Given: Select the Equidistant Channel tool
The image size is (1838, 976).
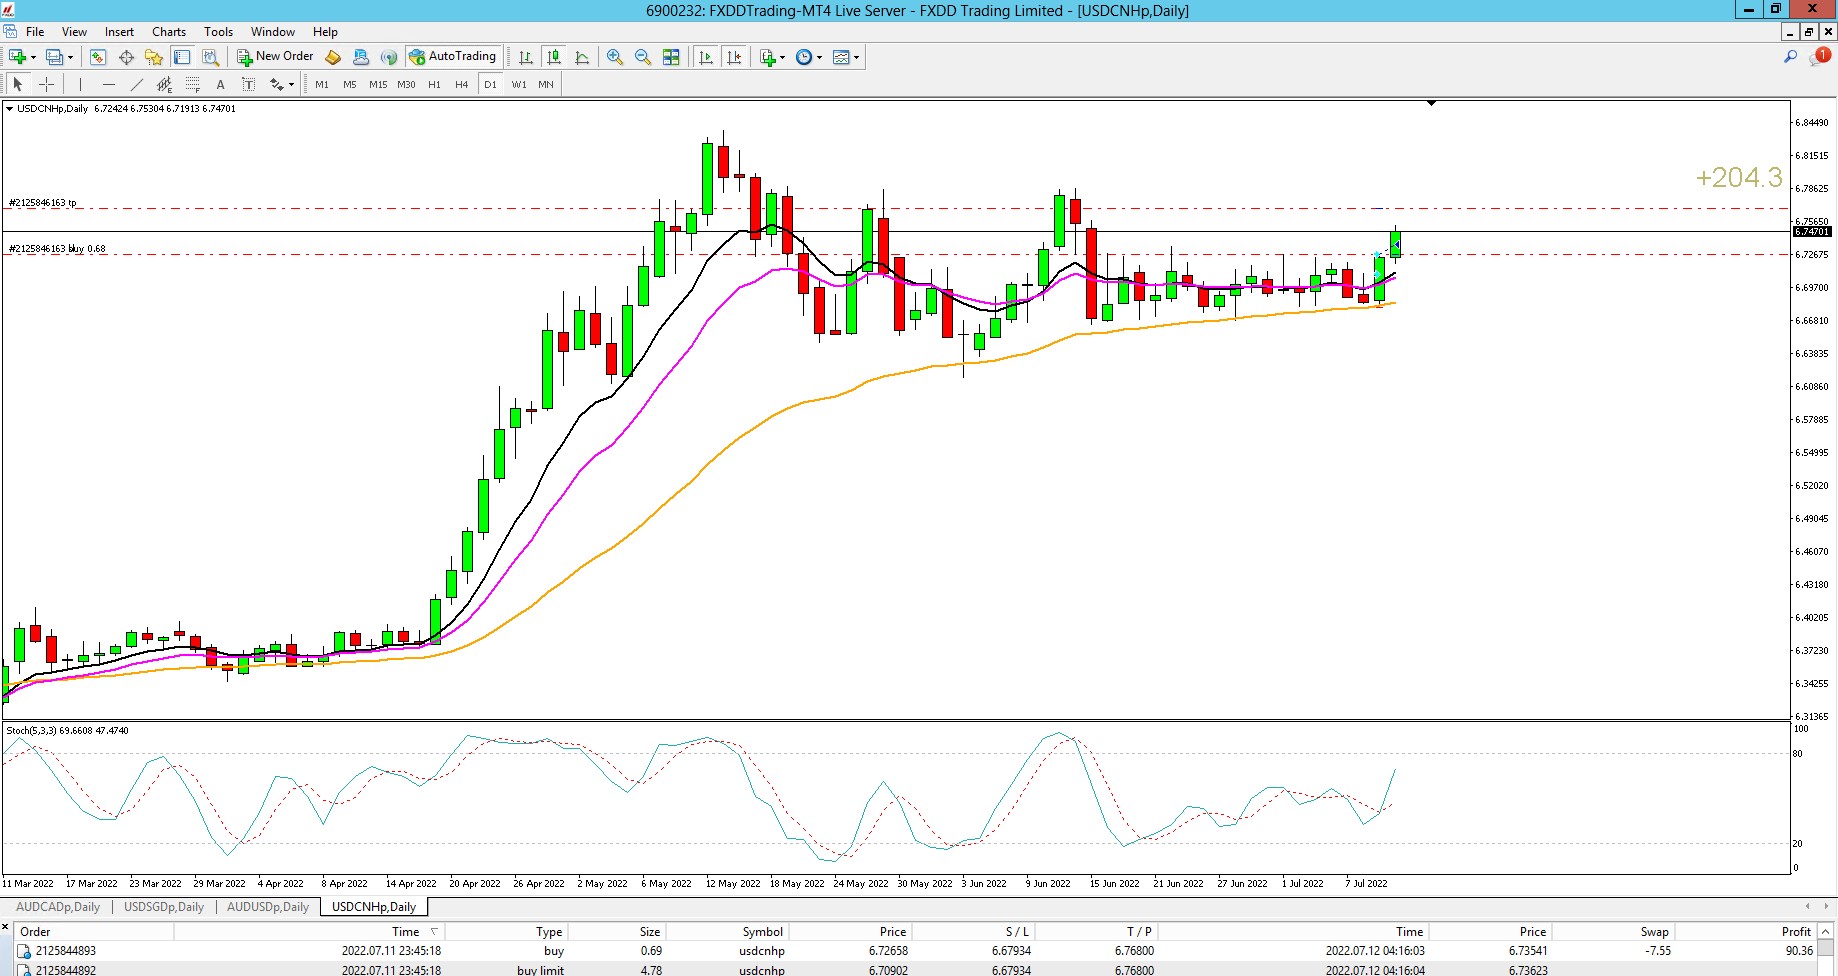Looking at the screenshot, I should 165,84.
